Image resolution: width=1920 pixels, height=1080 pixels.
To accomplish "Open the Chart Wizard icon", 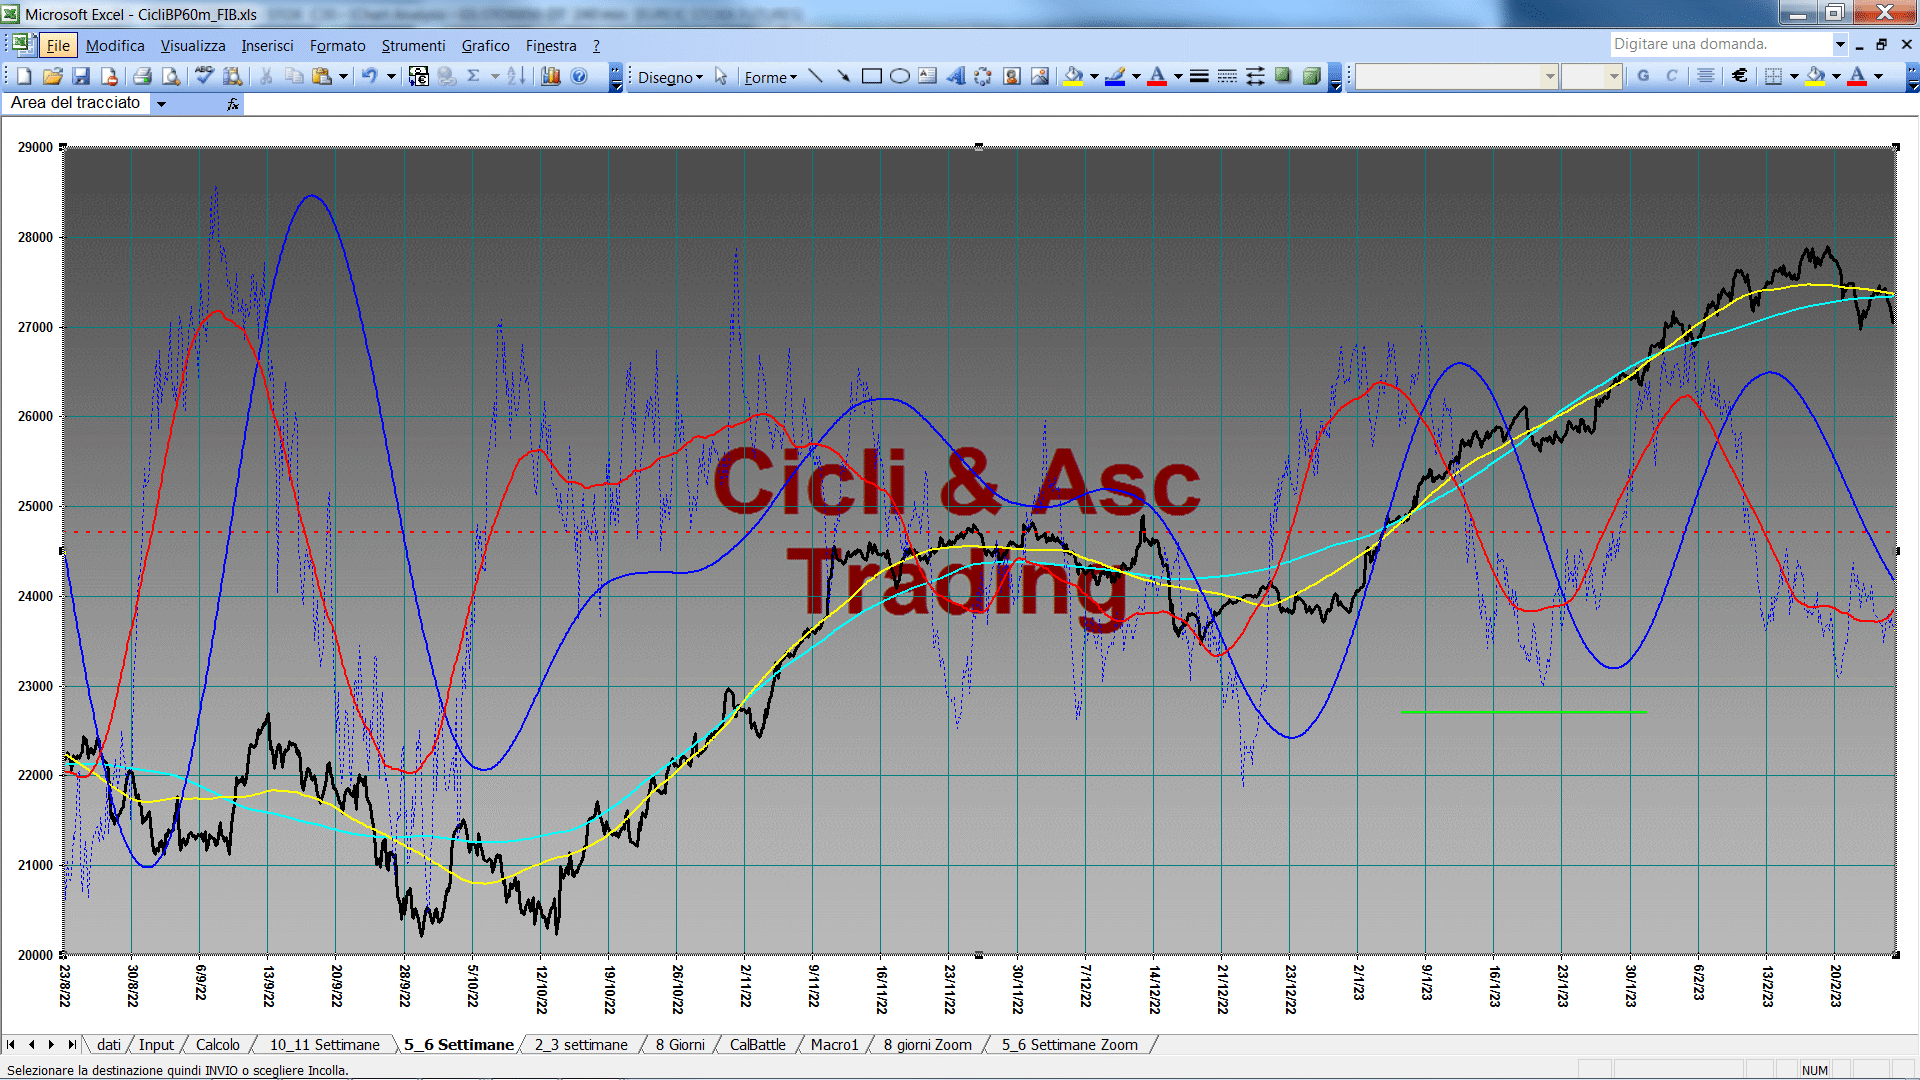I will point(550,76).
